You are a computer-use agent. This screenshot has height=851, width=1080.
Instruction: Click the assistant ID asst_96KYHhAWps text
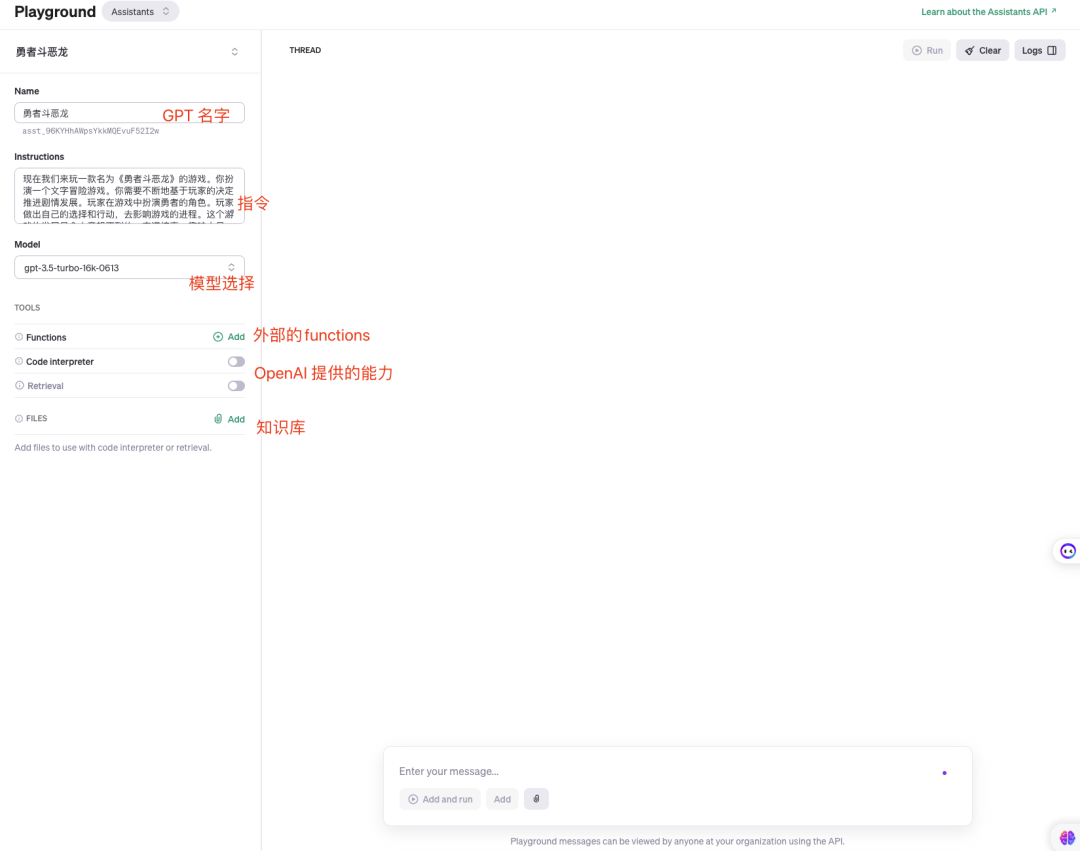pyautogui.click(x=90, y=131)
